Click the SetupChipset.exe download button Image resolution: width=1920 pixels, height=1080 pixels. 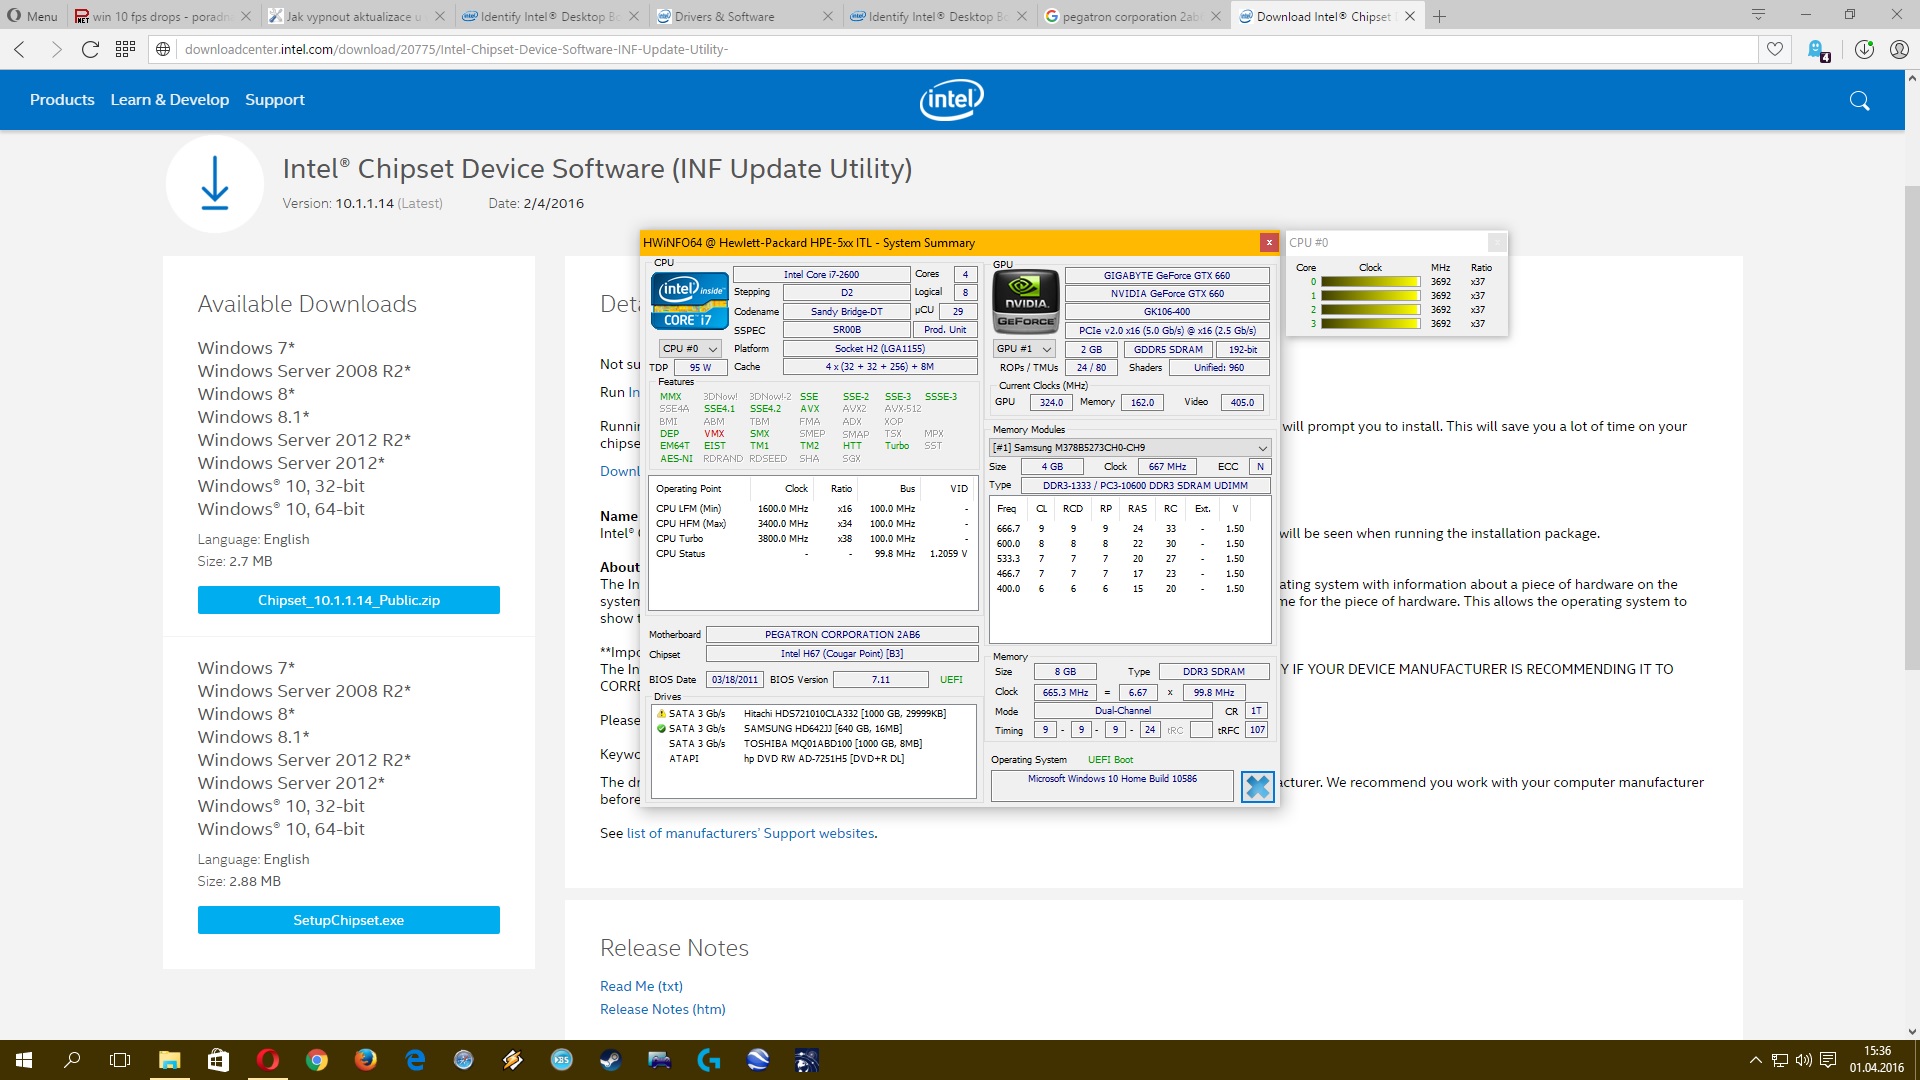pyautogui.click(x=348, y=920)
